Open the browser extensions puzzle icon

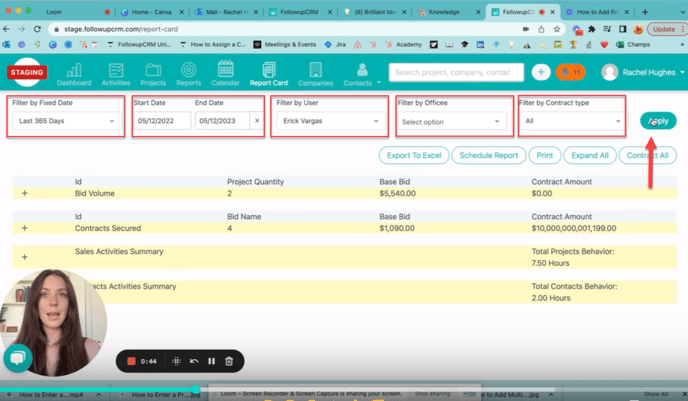tap(592, 29)
